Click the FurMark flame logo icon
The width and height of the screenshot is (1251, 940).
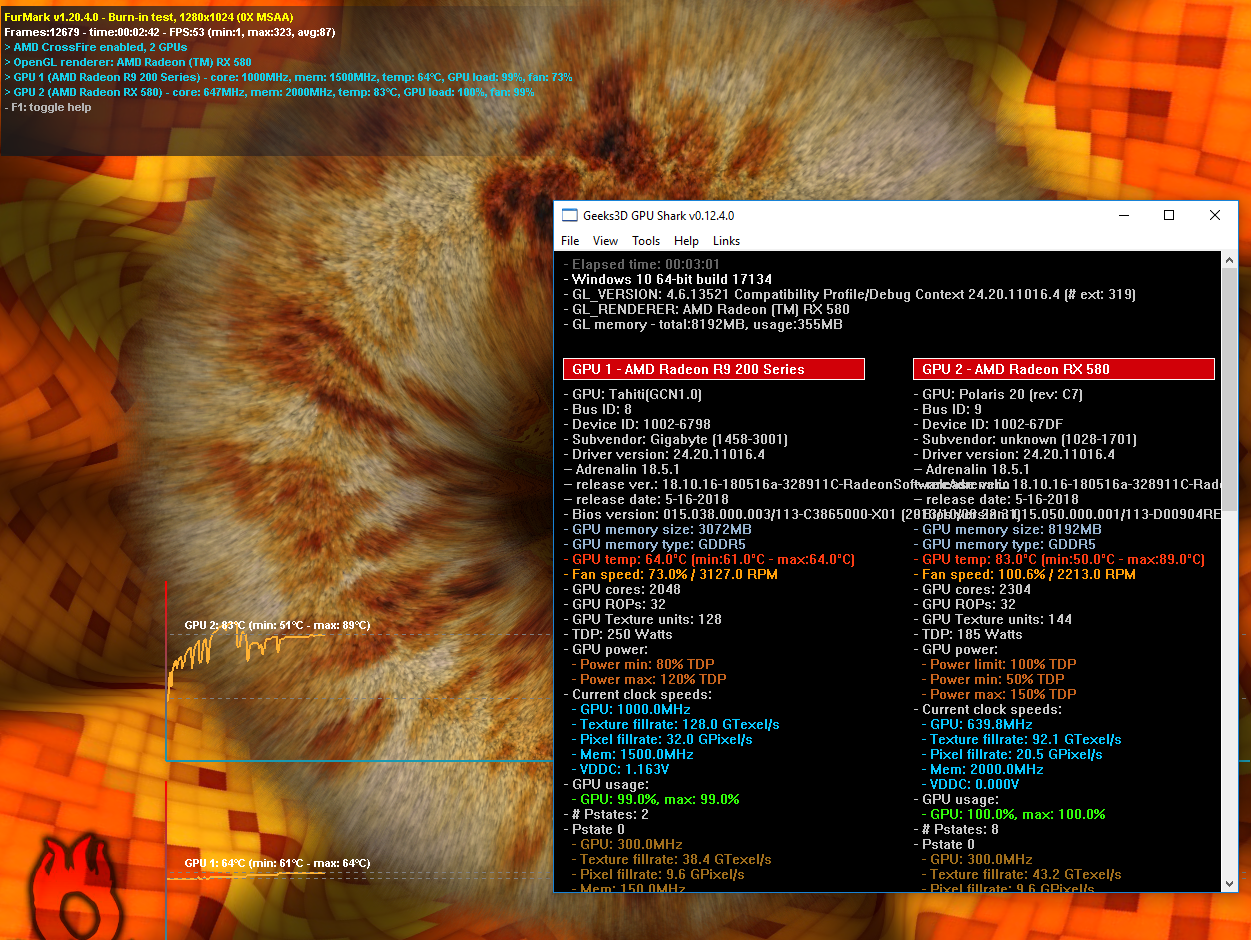[76, 887]
